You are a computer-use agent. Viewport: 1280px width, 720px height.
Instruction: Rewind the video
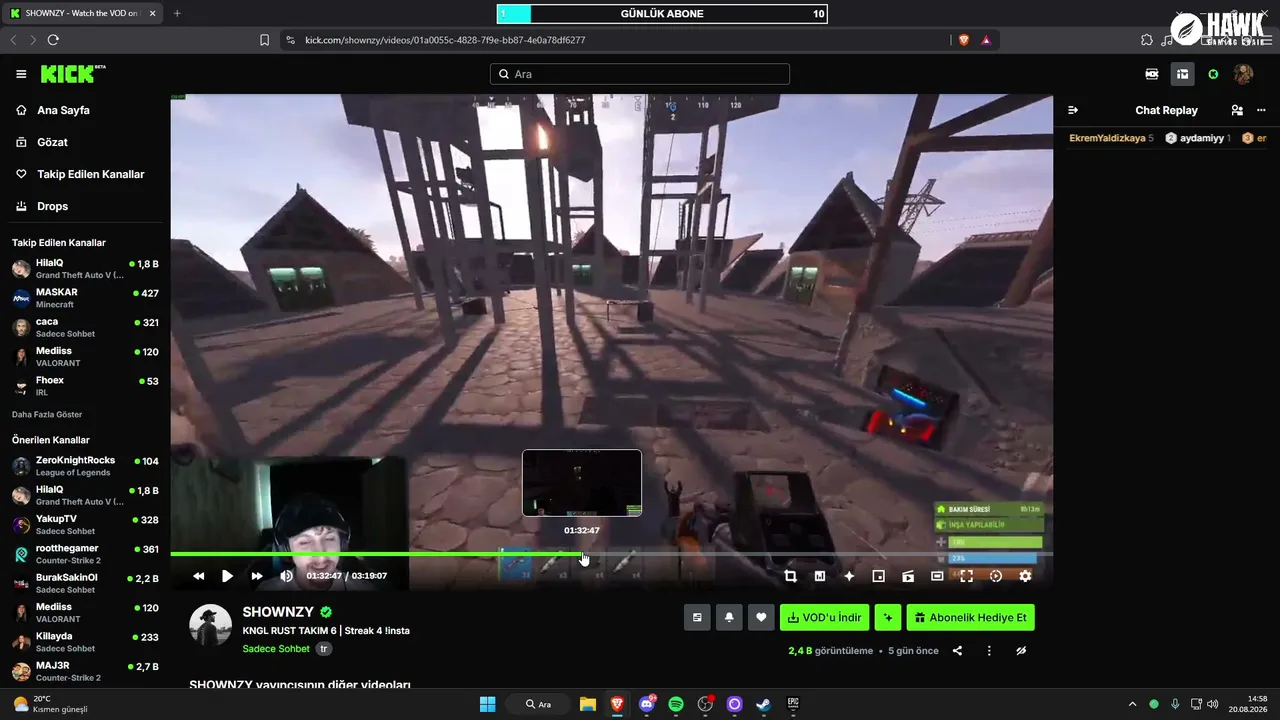[198, 576]
